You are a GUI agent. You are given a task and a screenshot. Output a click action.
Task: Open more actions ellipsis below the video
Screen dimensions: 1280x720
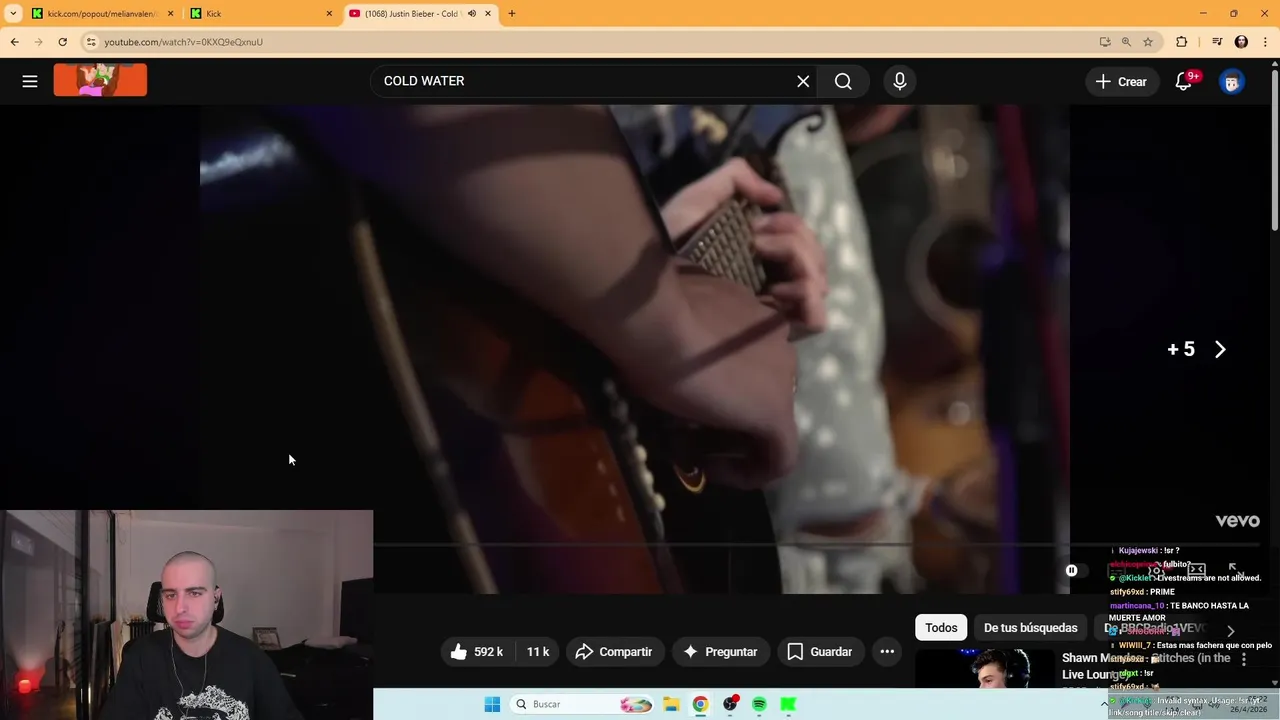[887, 652]
